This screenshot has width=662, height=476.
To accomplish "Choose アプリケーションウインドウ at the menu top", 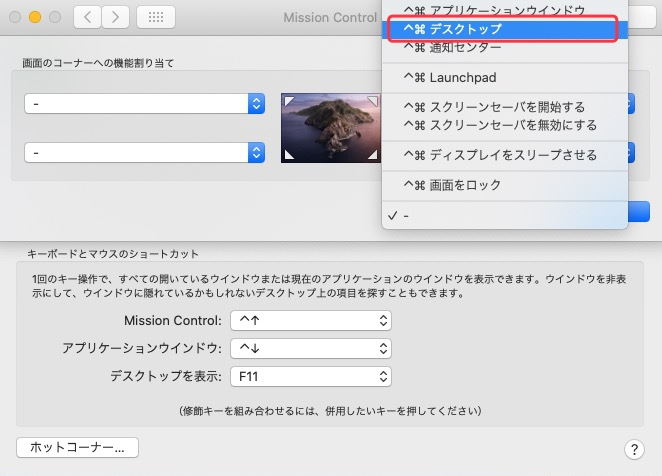I will 505,10.
